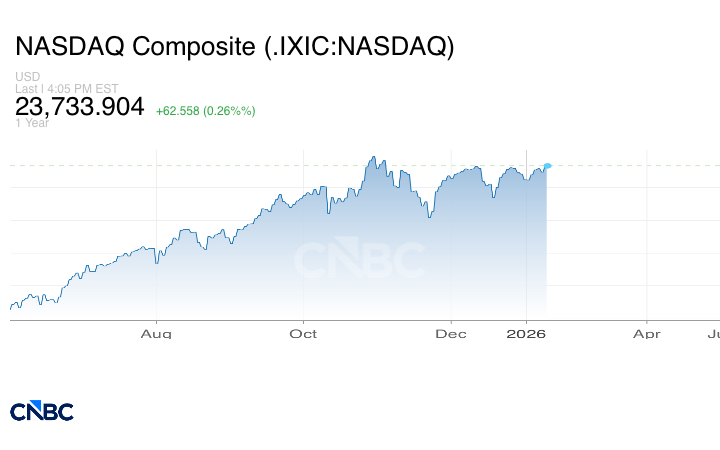Click the sharp chart dip before Dec
Screen dimensions: 720x450
428,216
